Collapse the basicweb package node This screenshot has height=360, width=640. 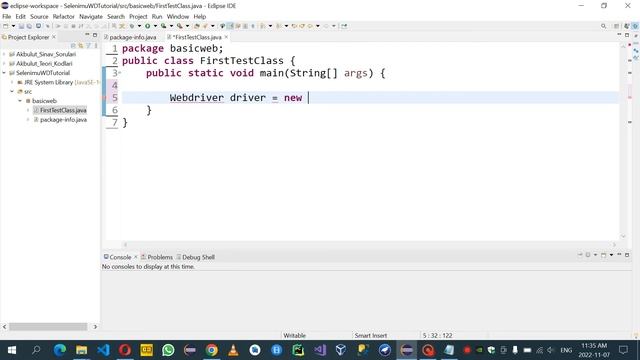click(20, 101)
